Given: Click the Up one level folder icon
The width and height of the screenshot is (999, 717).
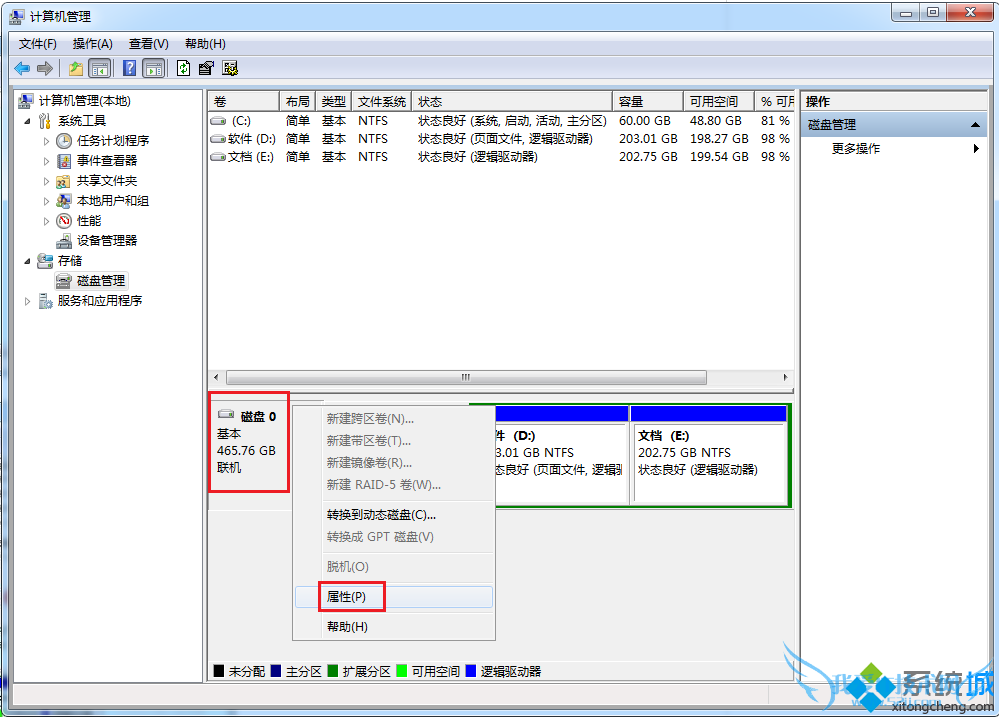Looking at the screenshot, I should coord(76,68).
